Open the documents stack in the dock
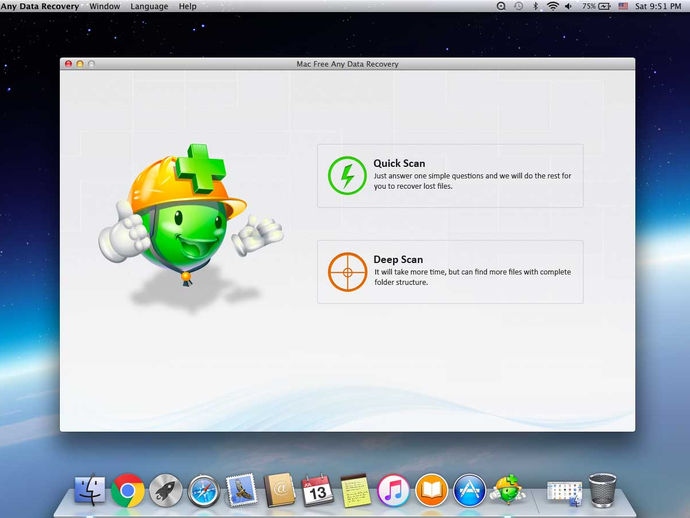The height and width of the screenshot is (518, 690). 565,493
